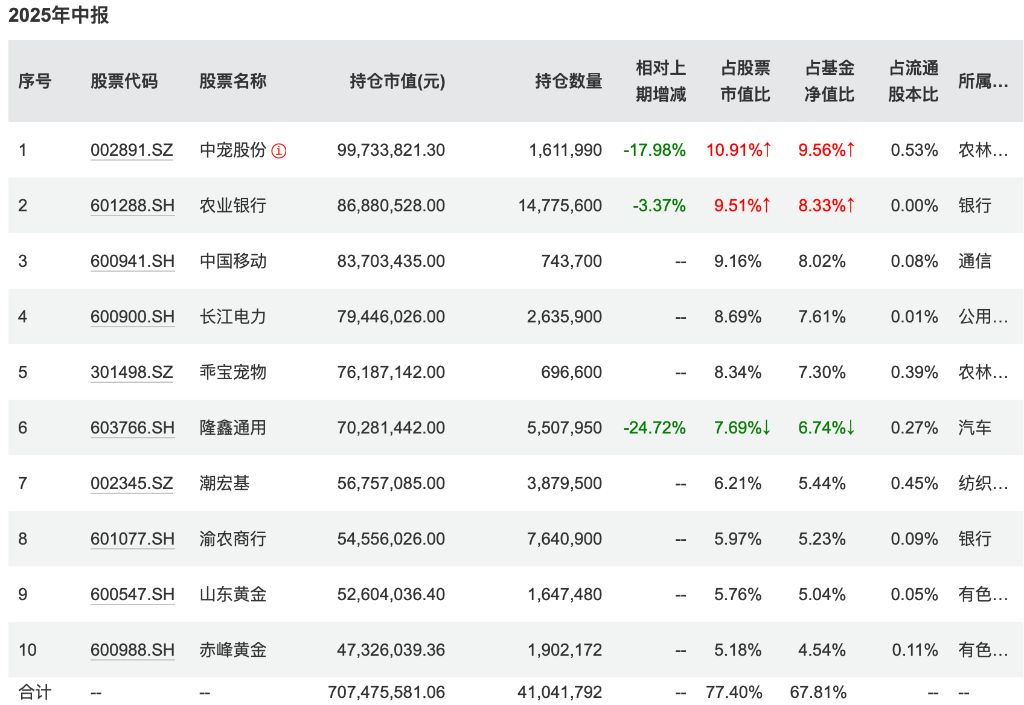Open stock code link 002891.SZ
The height and width of the screenshot is (705, 1024).
click(x=132, y=150)
